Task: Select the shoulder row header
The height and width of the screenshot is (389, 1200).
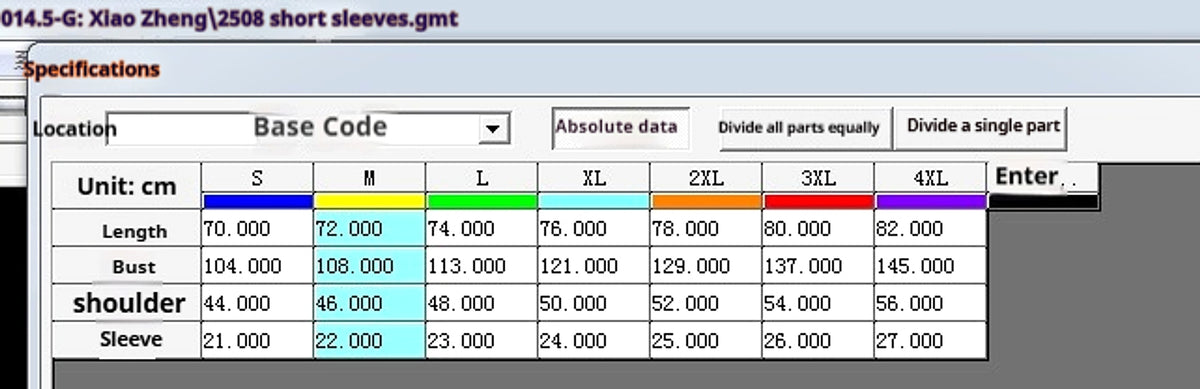Action: pyautogui.click(x=127, y=303)
